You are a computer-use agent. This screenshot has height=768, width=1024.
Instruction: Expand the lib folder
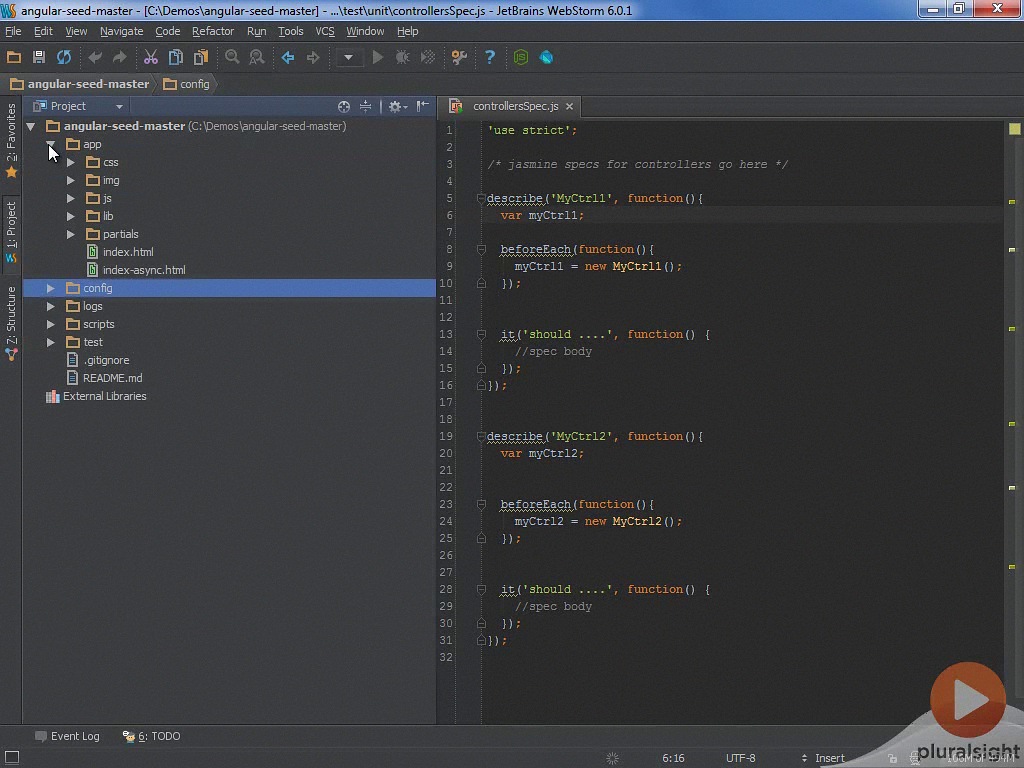(71, 216)
